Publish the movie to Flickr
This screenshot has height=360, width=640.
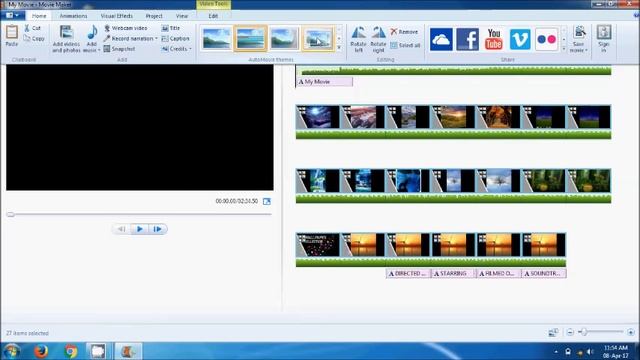(x=547, y=39)
